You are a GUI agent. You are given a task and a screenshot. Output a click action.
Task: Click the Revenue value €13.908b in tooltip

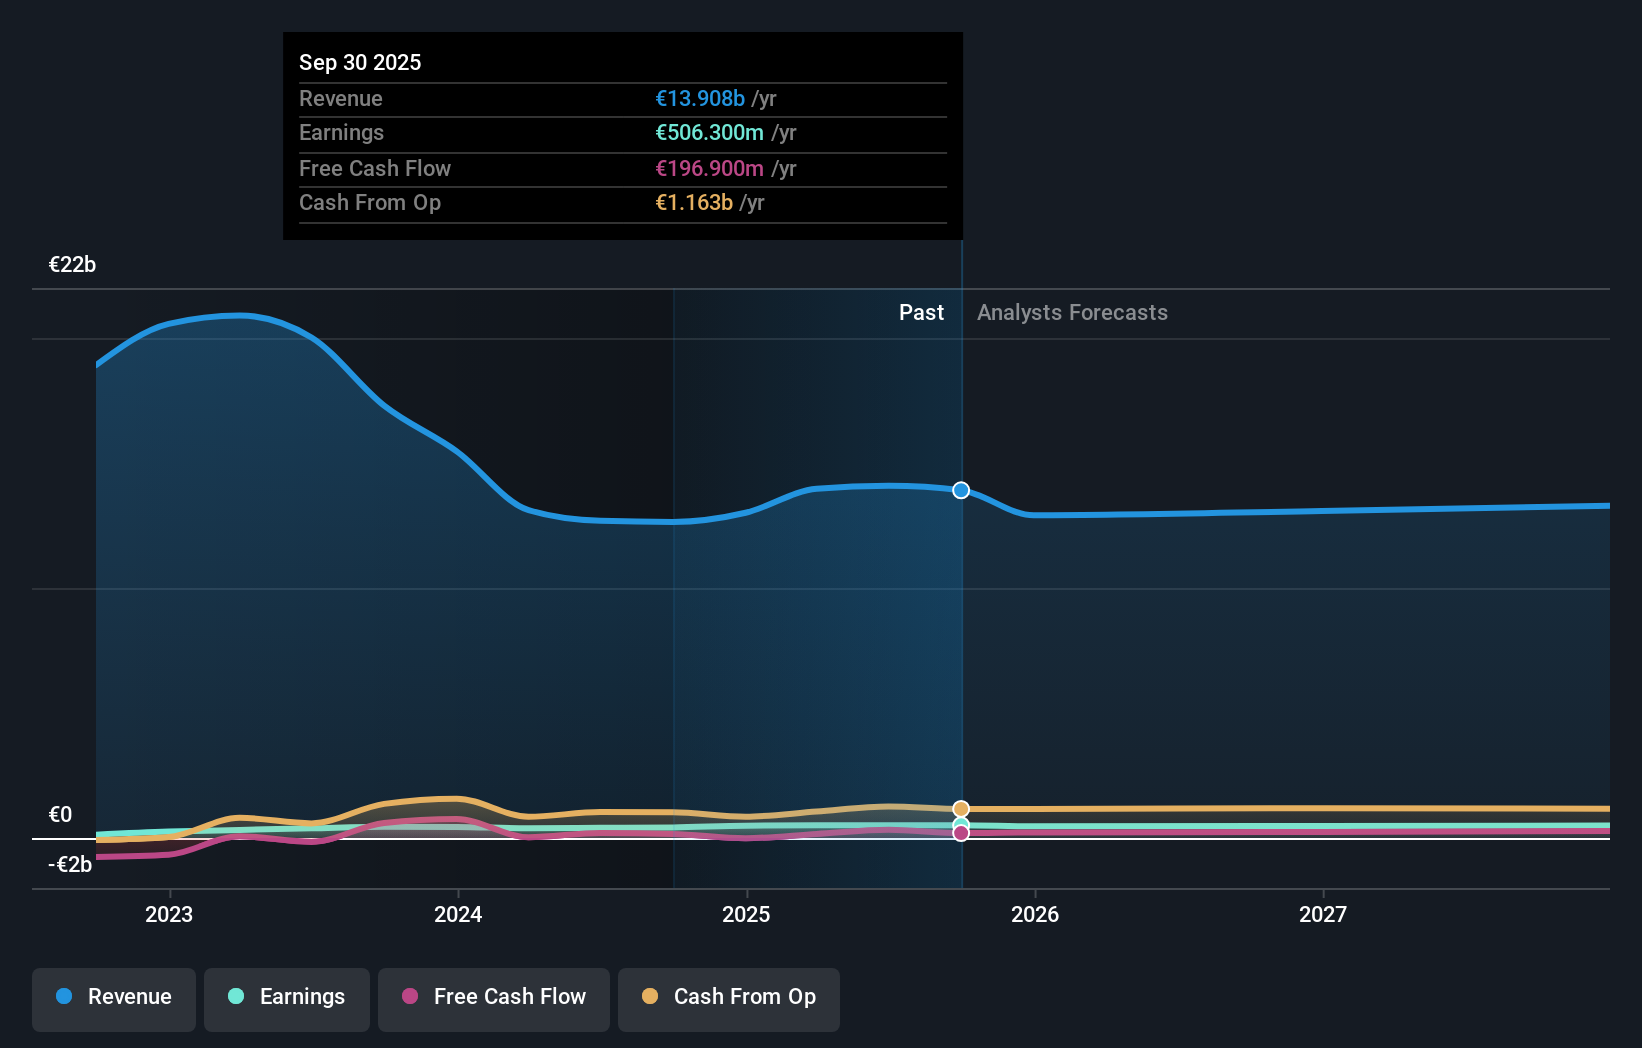pos(700,98)
